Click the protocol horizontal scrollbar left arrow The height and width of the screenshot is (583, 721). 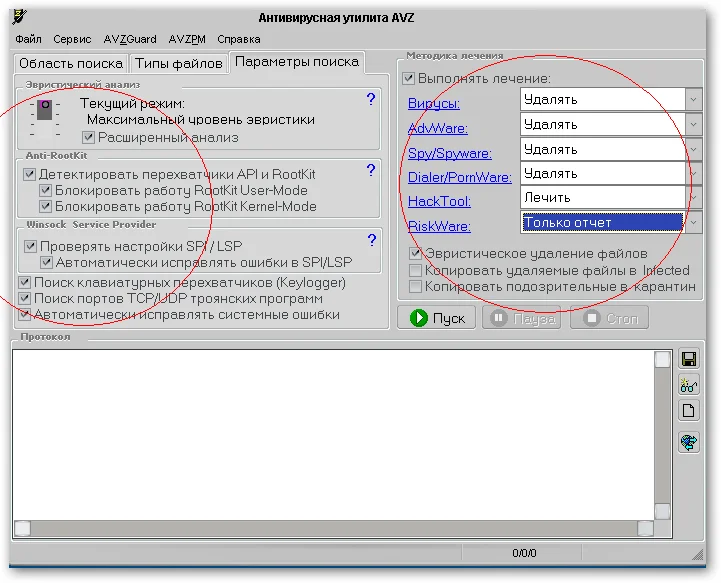[23, 528]
